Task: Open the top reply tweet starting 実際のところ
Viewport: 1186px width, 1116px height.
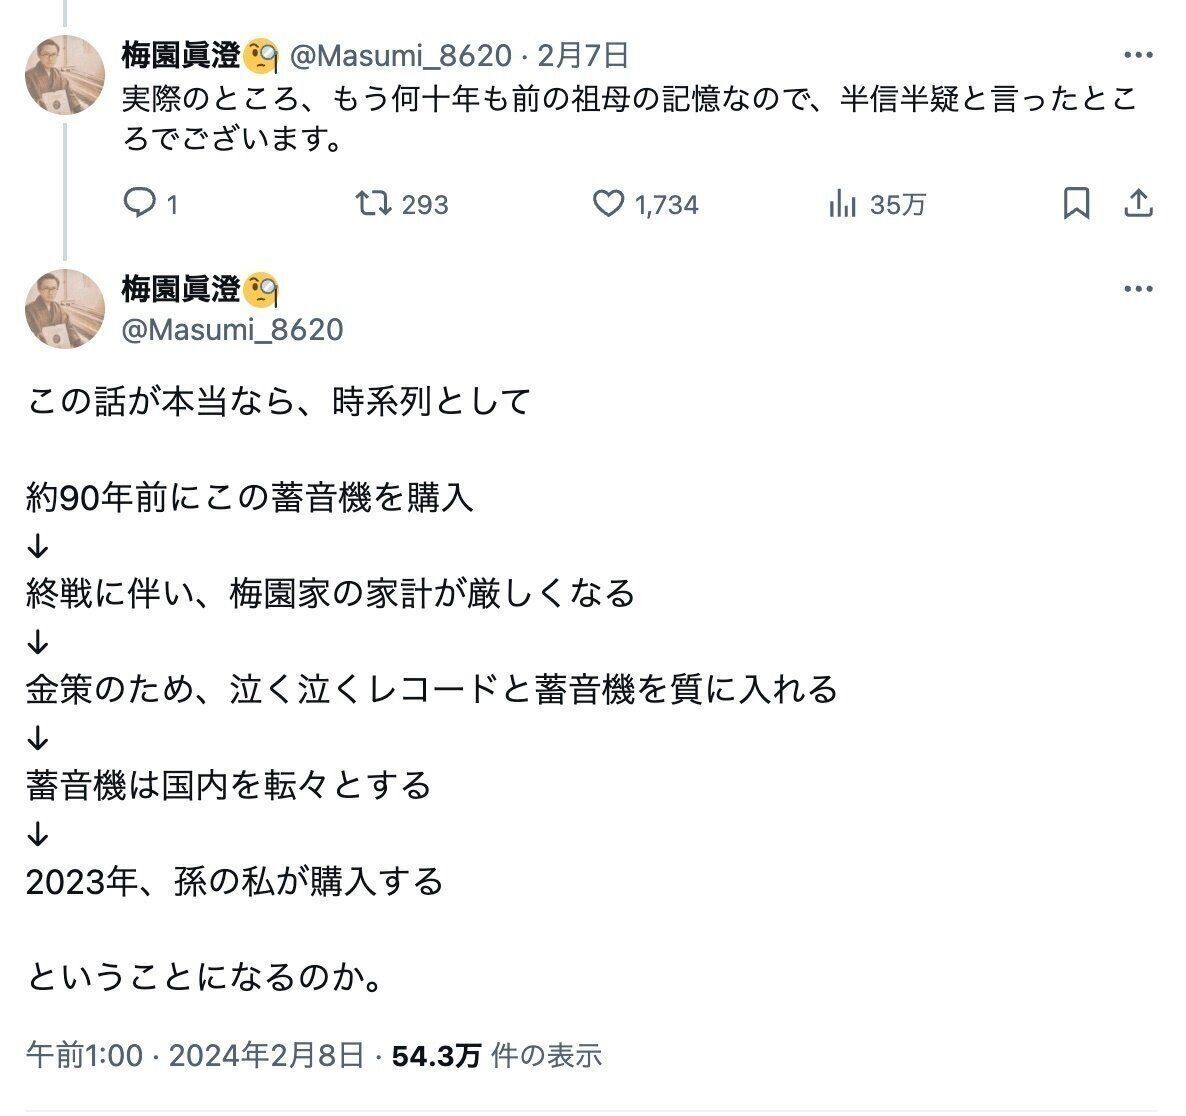Action: click(630, 119)
